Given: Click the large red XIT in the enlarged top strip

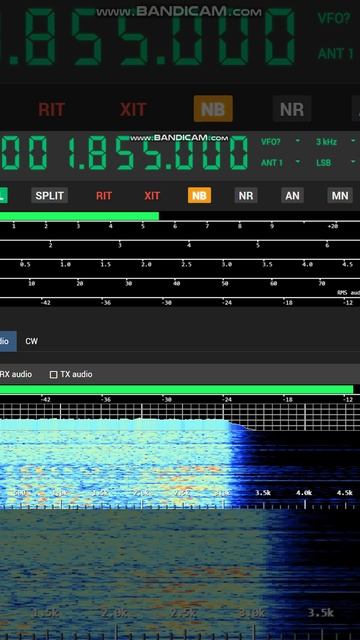Looking at the screenshot, I should (x=133, y=109).
